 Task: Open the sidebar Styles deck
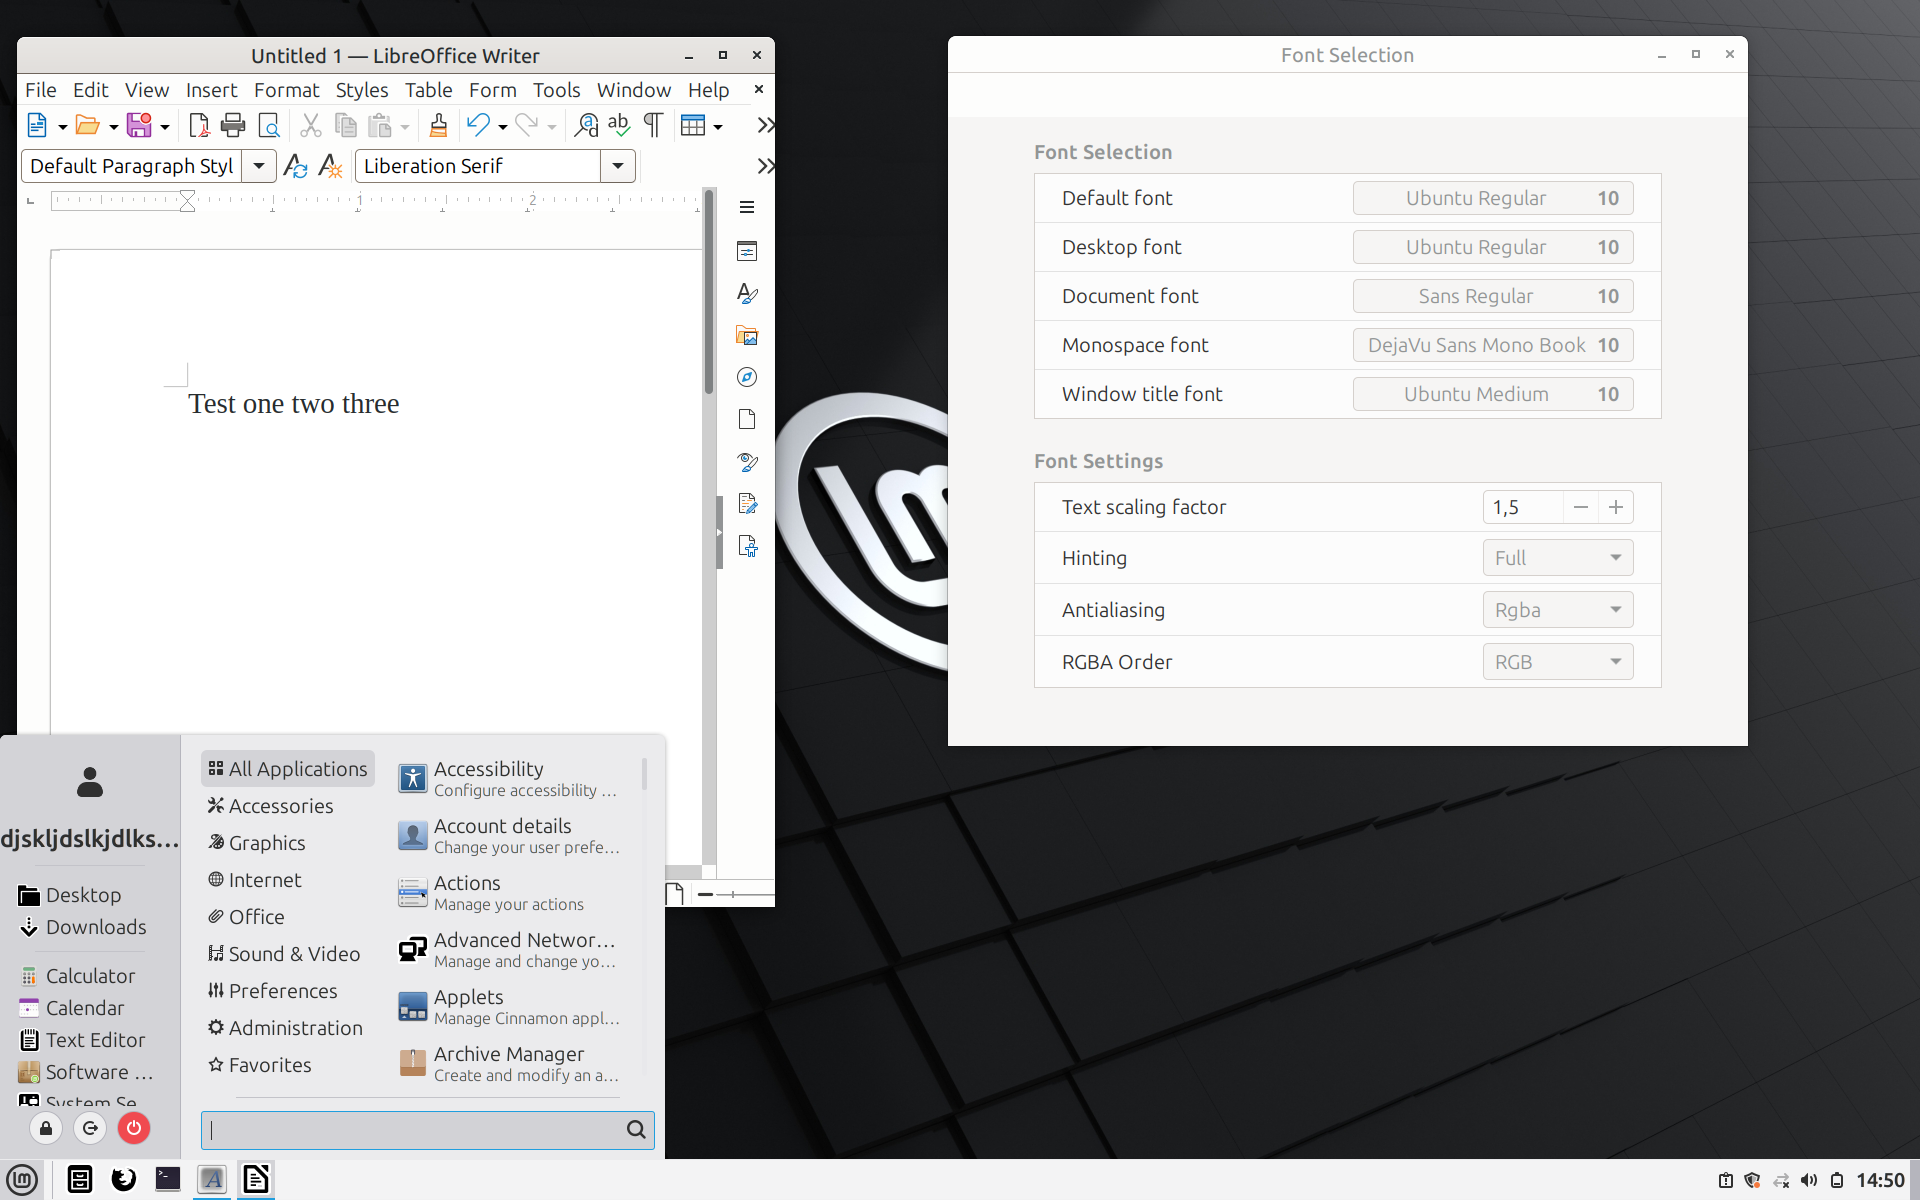tap(747, 293)
